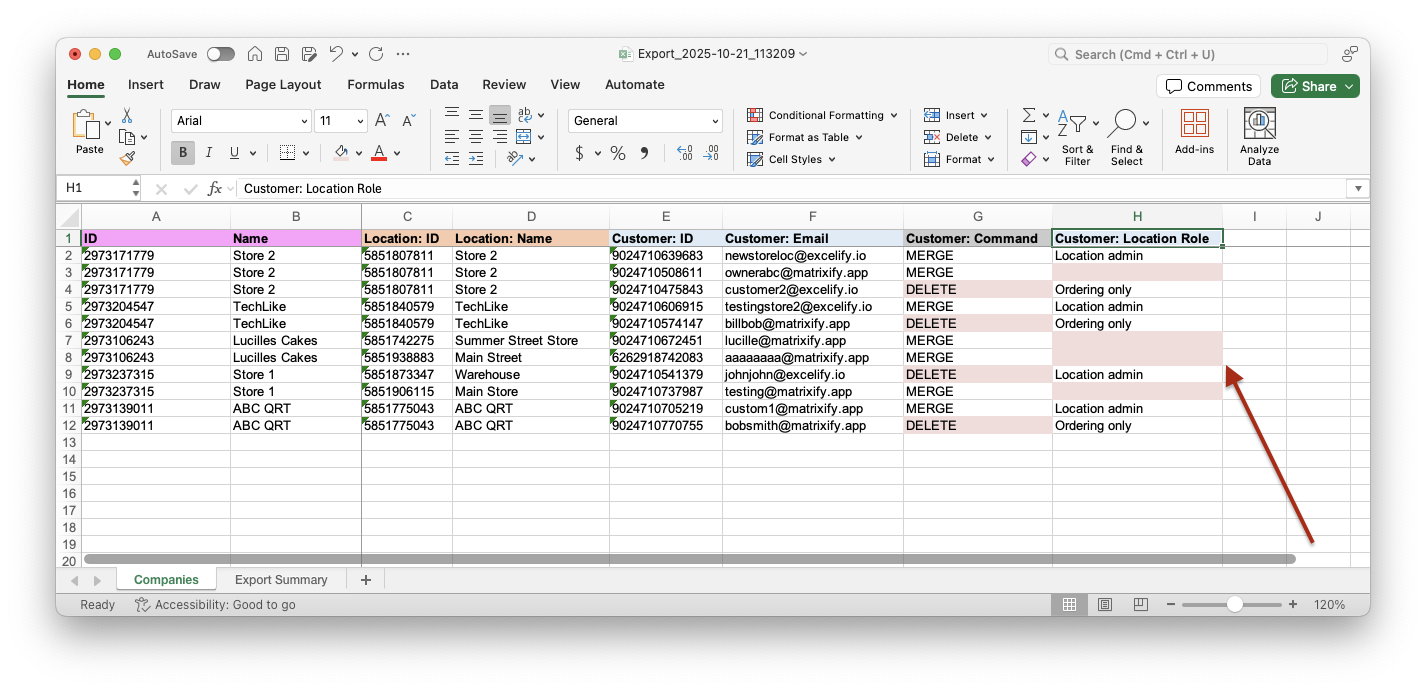Viewport: 1426px width, 690px height.
Task: Click the green Share button
Action: 1314,86
